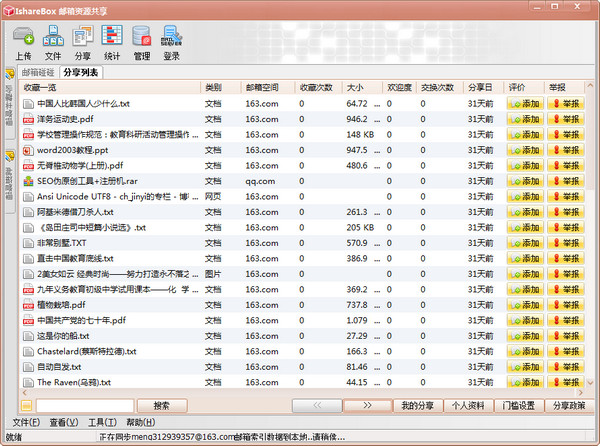
Task: Switch to the 邮箱碰碰 tab
Action: (x=37, y=72)
